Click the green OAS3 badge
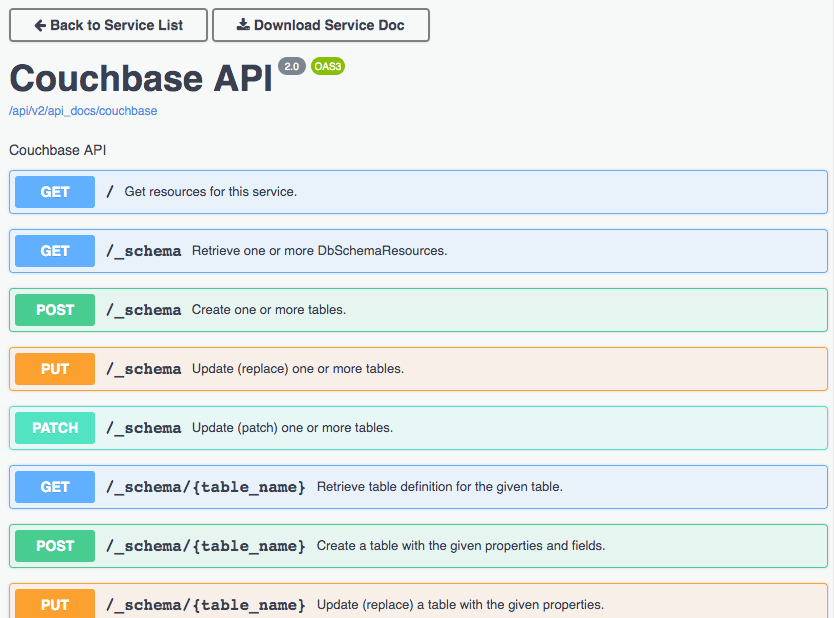 click(327, 66)
